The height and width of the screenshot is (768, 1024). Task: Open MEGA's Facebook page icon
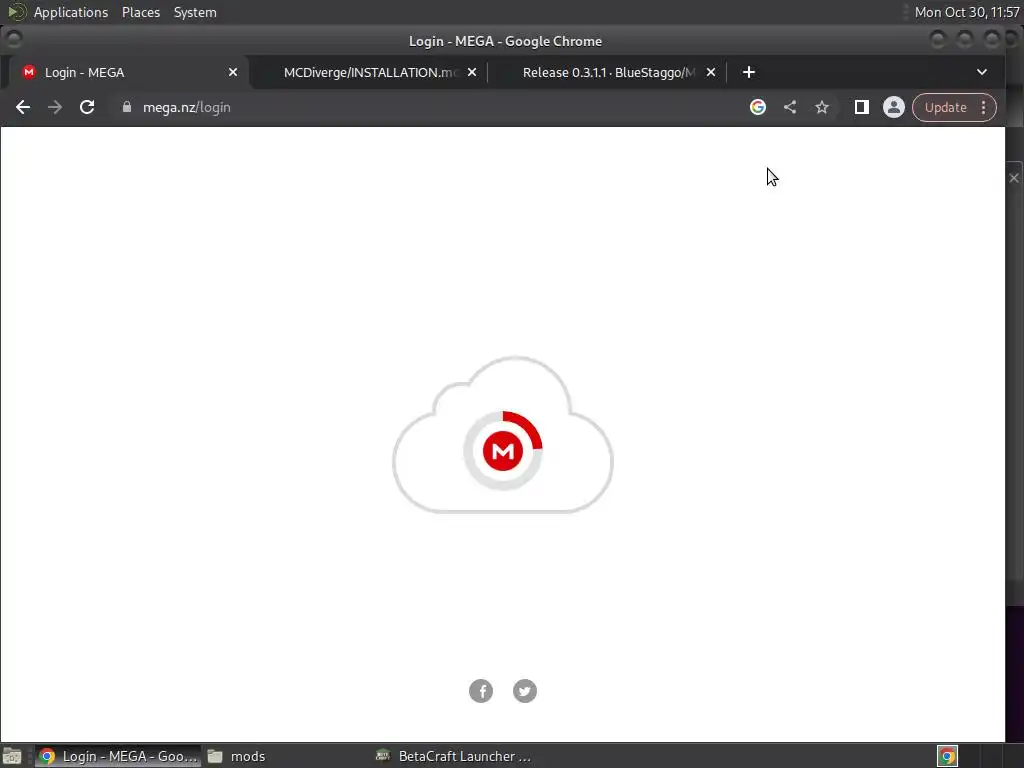click(481, 691)
